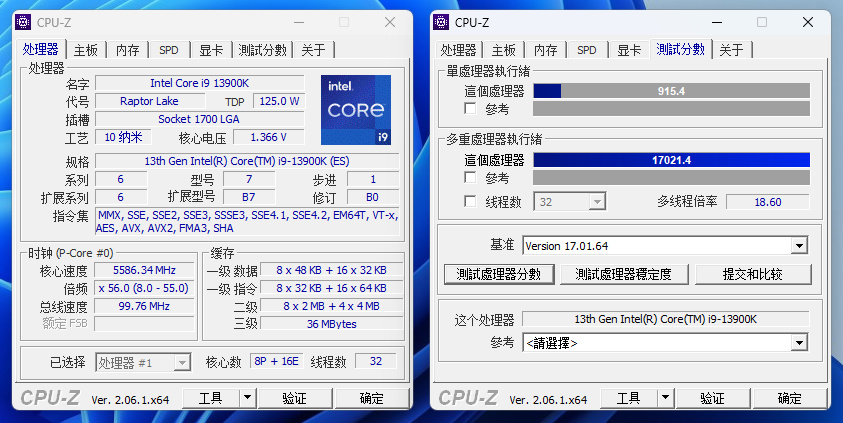Open 关于 tab in right window
The image size is (843, 423).
click(731, 50)
